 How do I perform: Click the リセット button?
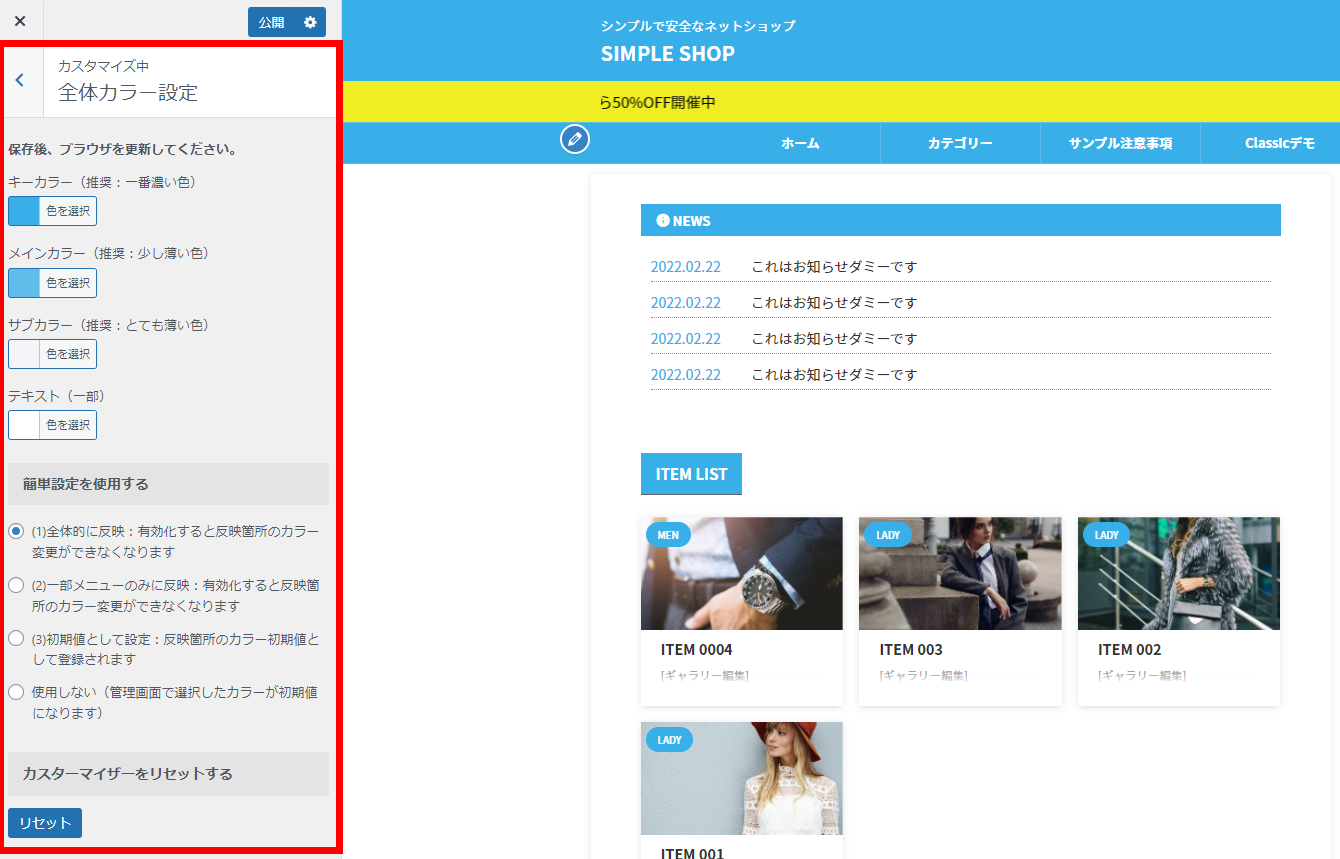45,823
